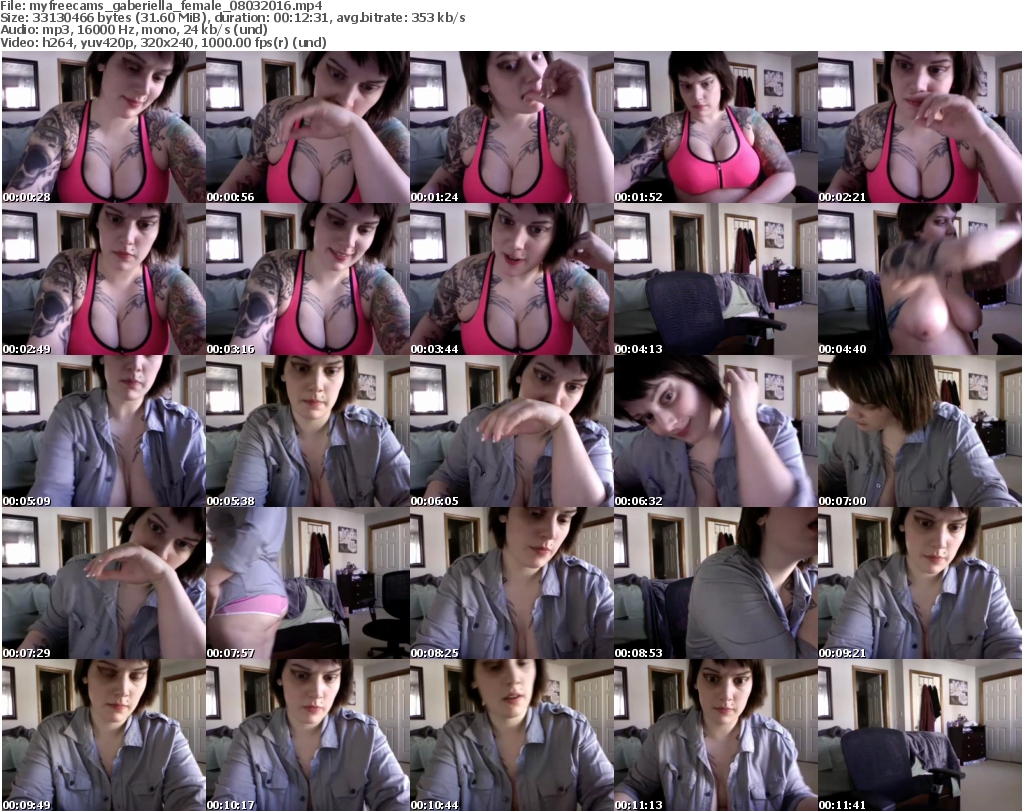Click the frame marked 00:01:52
This screenshot has width=1024, height=811.
click(x=715, y=127)
